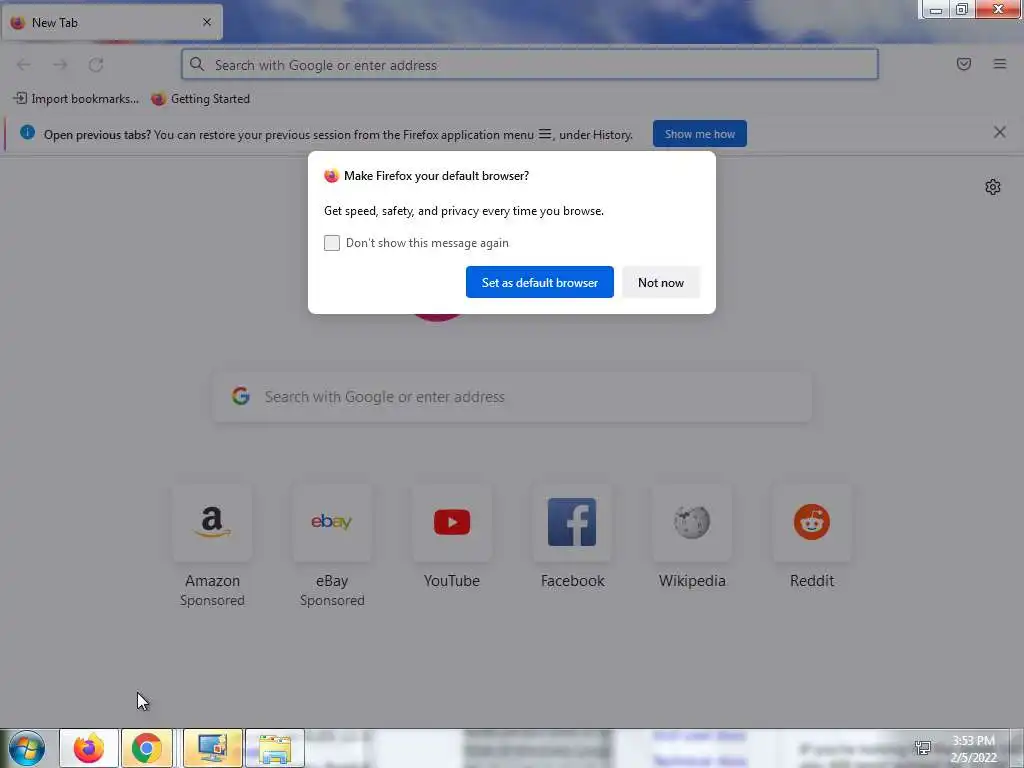
Task: Dismiss the Open previous tabs notification bar
Action: [999, 133]
